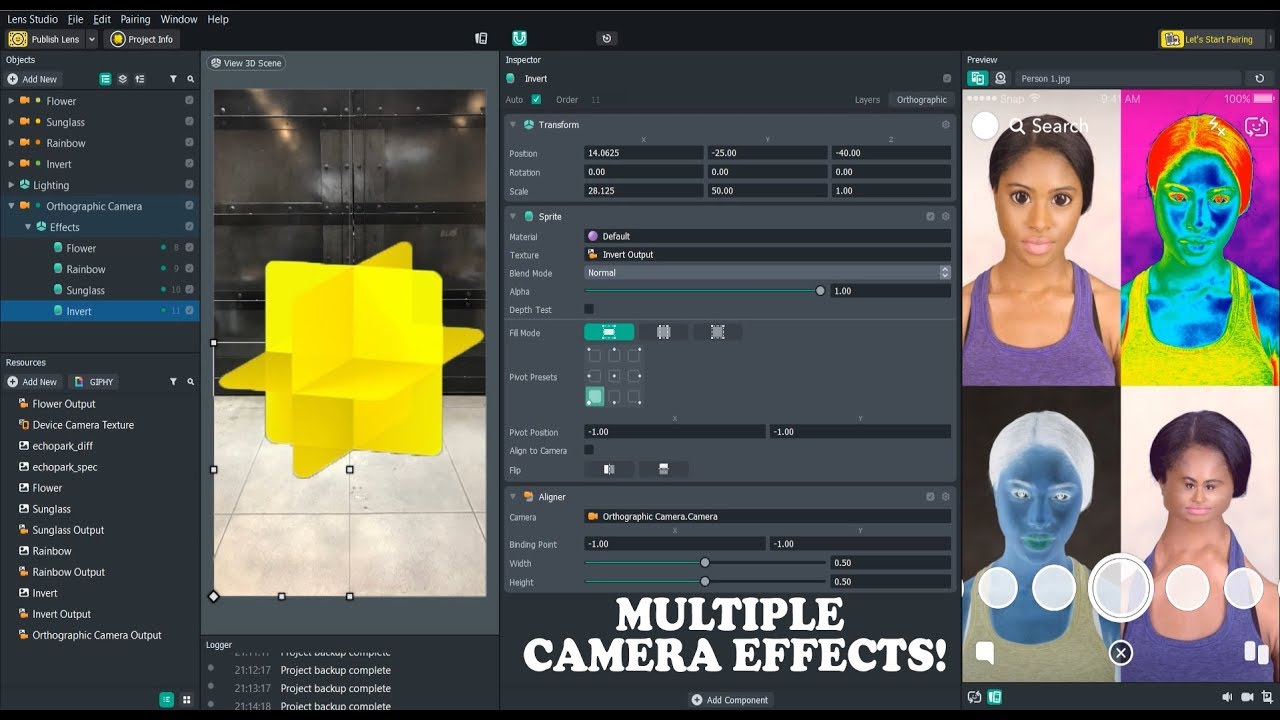Toggle visibility checkbox for Effects object
This screenshot has width=1280, height=720.
point(189,227)
